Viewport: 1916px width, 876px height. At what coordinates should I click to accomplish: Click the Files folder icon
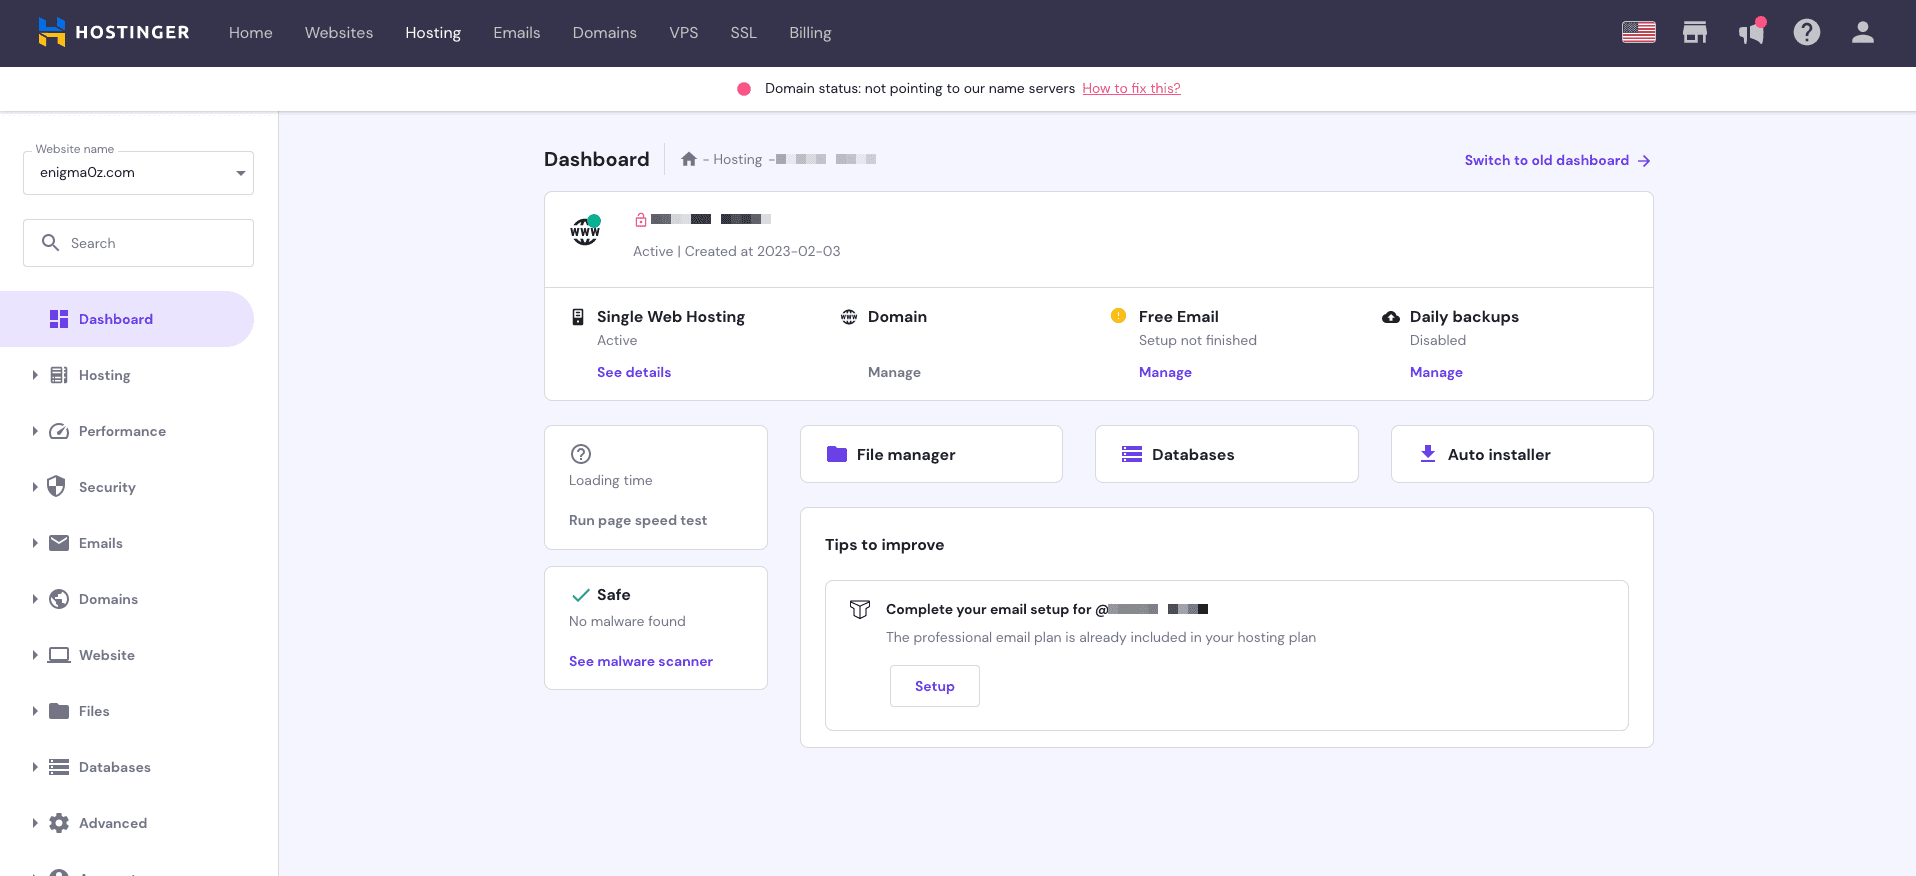[x=59, y=711]
